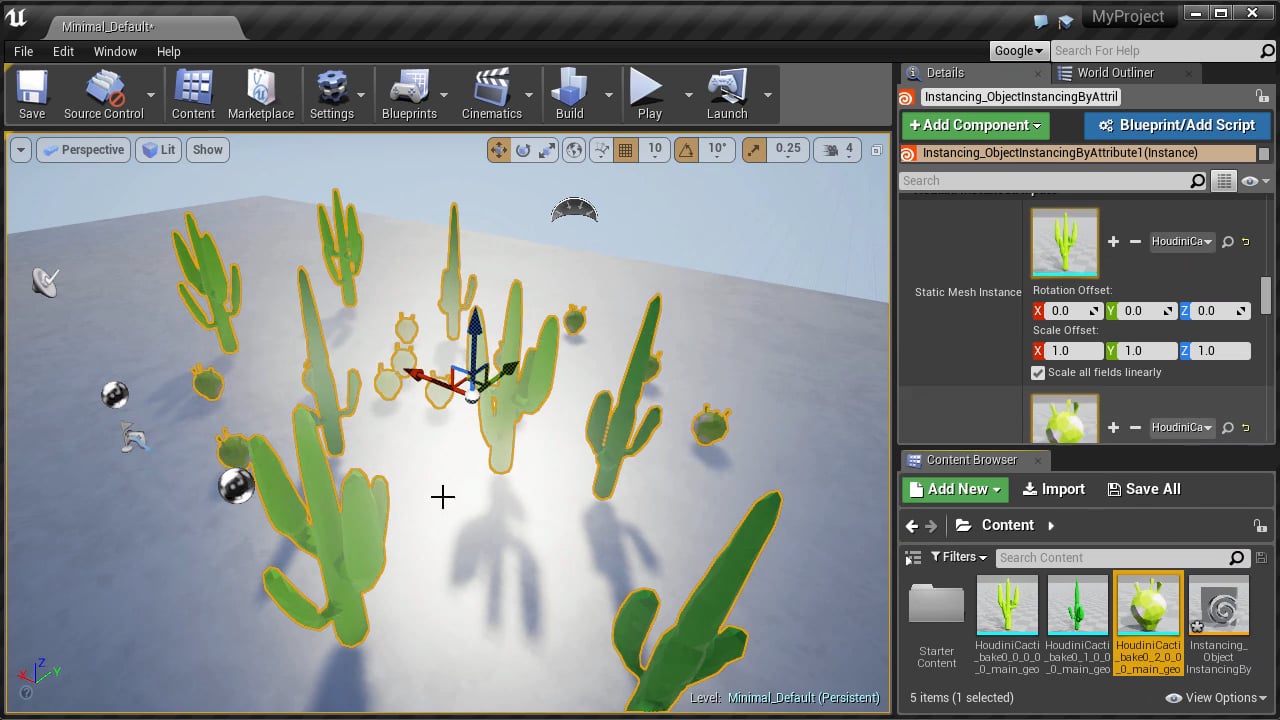Click the Build toolbar icon
This screenshot has height=720, width=1280.
click(570, 95)
